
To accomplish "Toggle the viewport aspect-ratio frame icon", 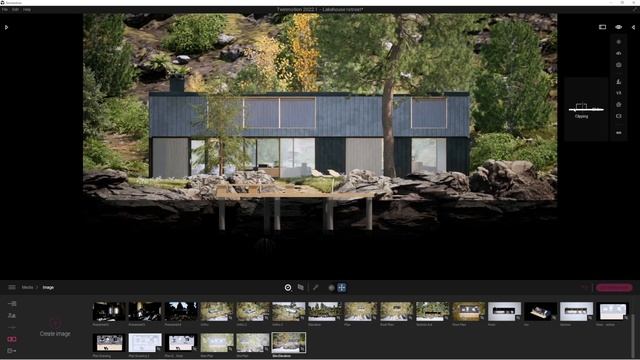I will (x=602, y=27).
